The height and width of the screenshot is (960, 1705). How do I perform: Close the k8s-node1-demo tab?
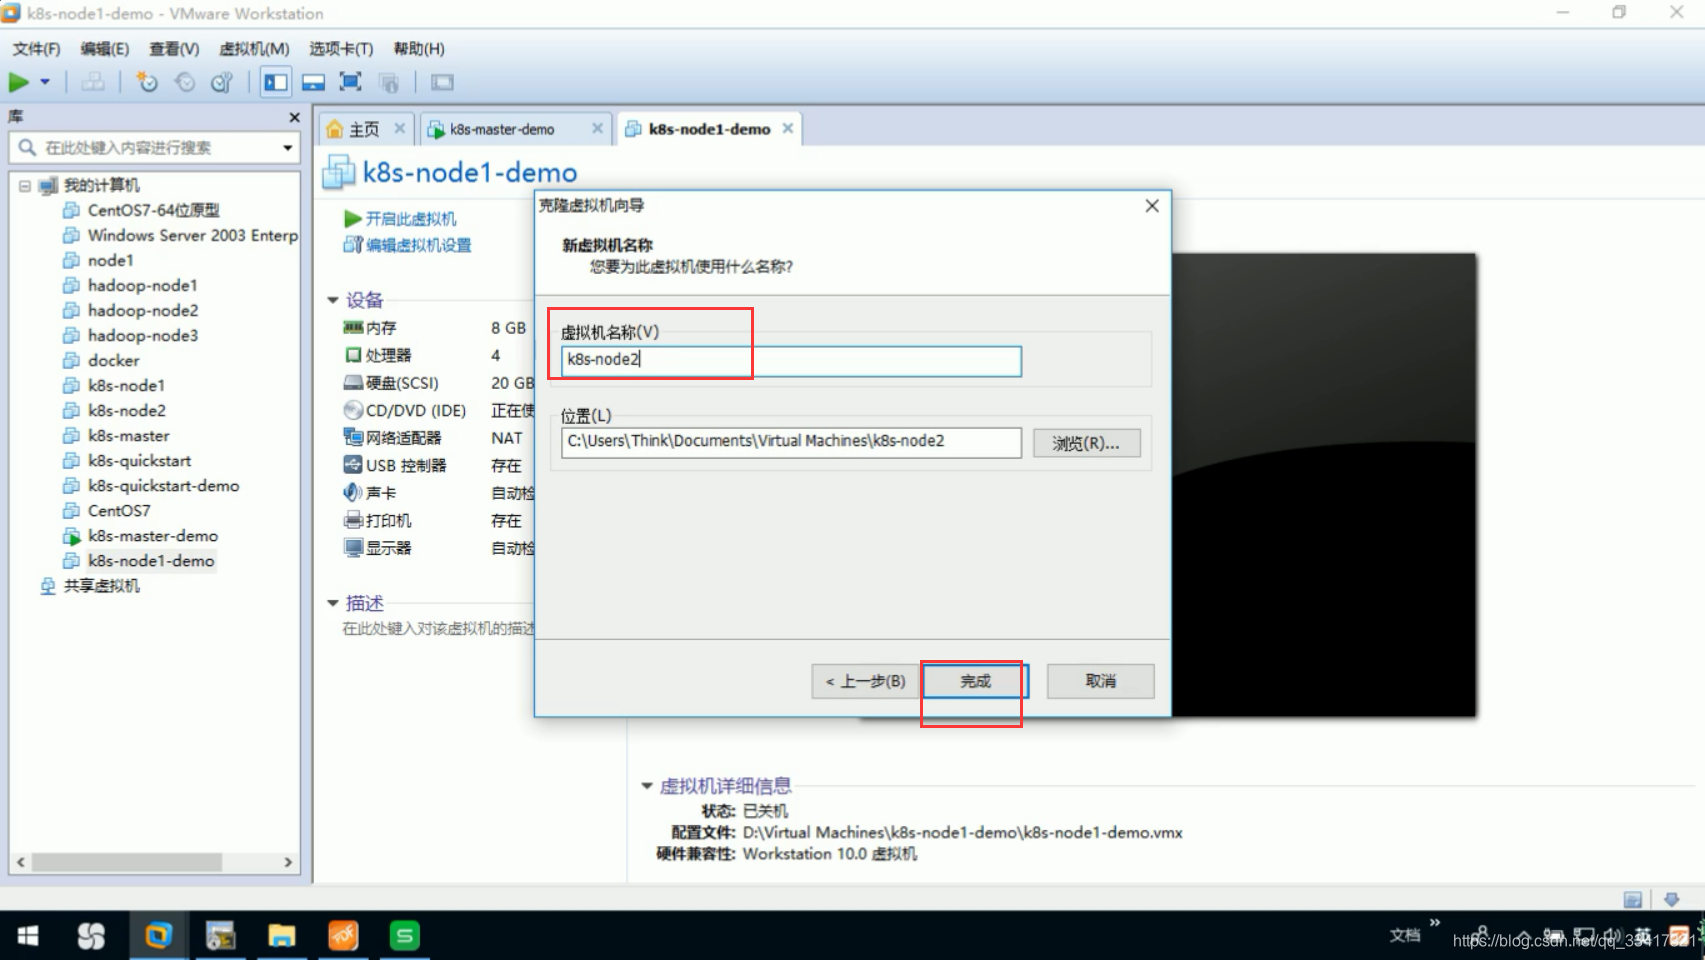(x=788, y=128)
